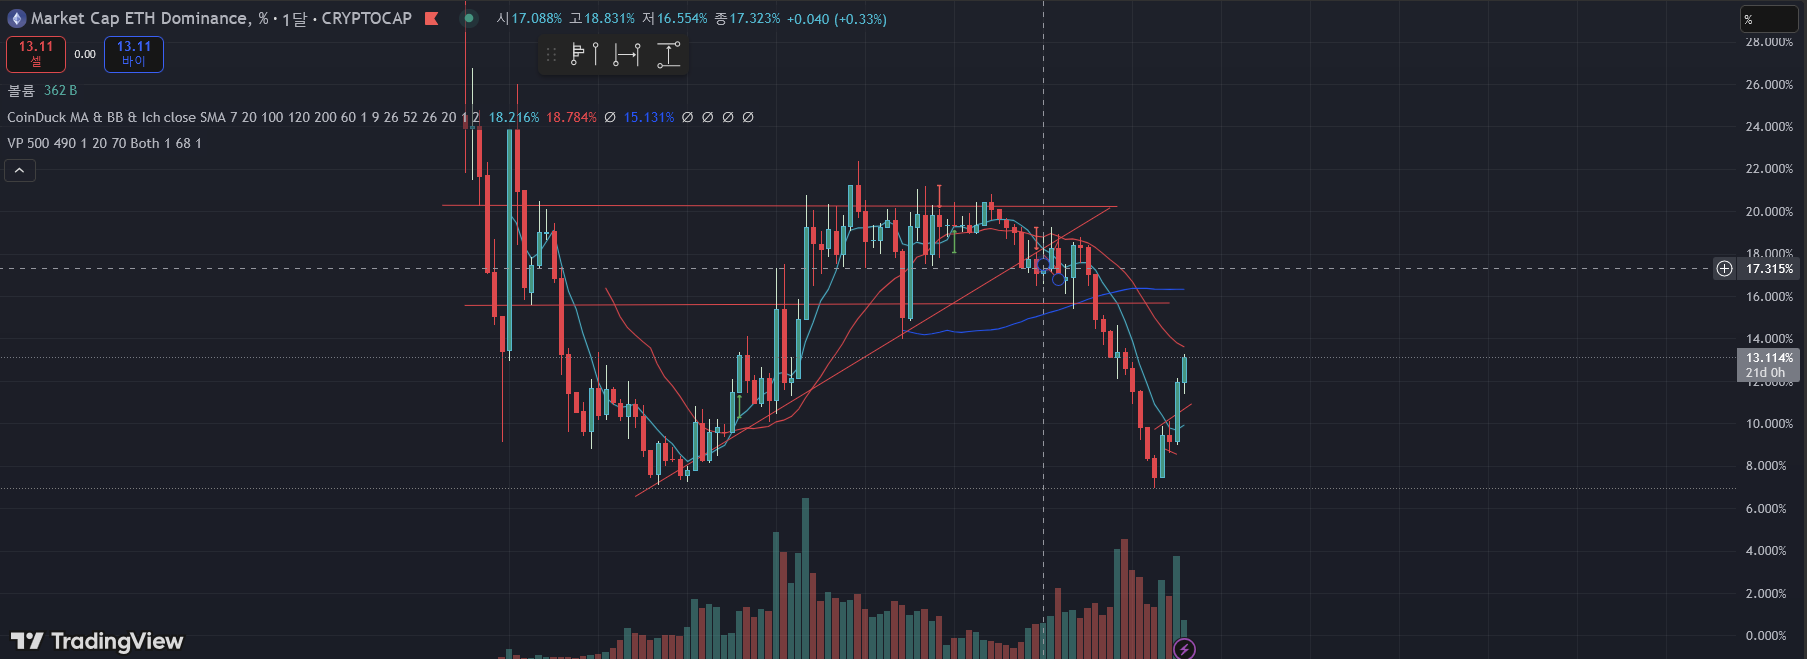
Task: Select the vertical range measure tool icon
Action: pyautogui.click(x=669, y=54)
